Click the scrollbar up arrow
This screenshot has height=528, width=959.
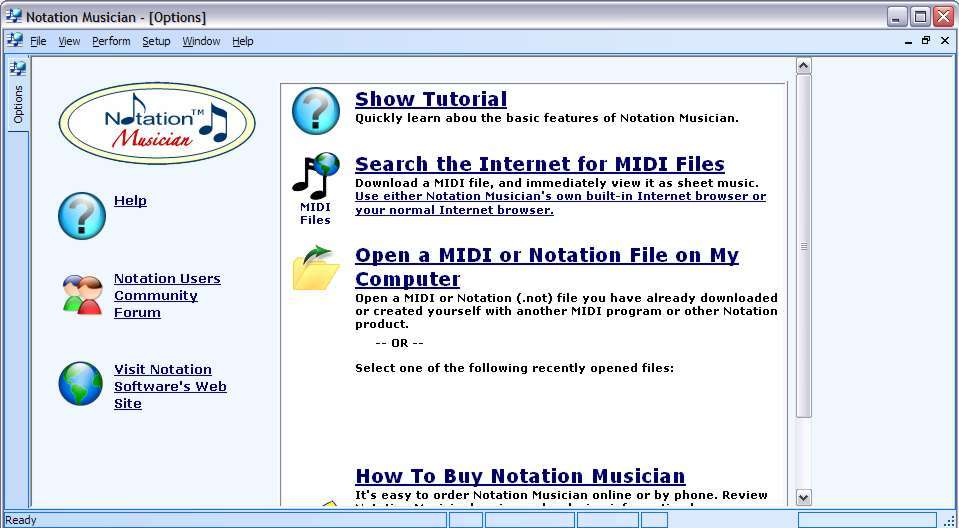coord(804,65)
